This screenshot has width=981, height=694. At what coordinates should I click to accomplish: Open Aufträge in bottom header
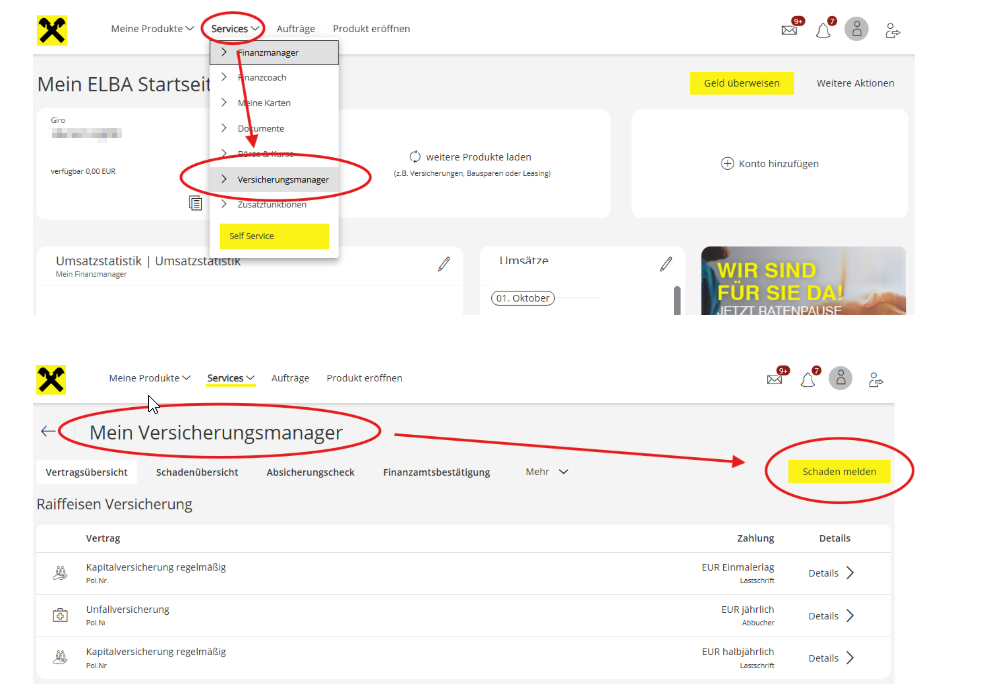tap(290, 378)
